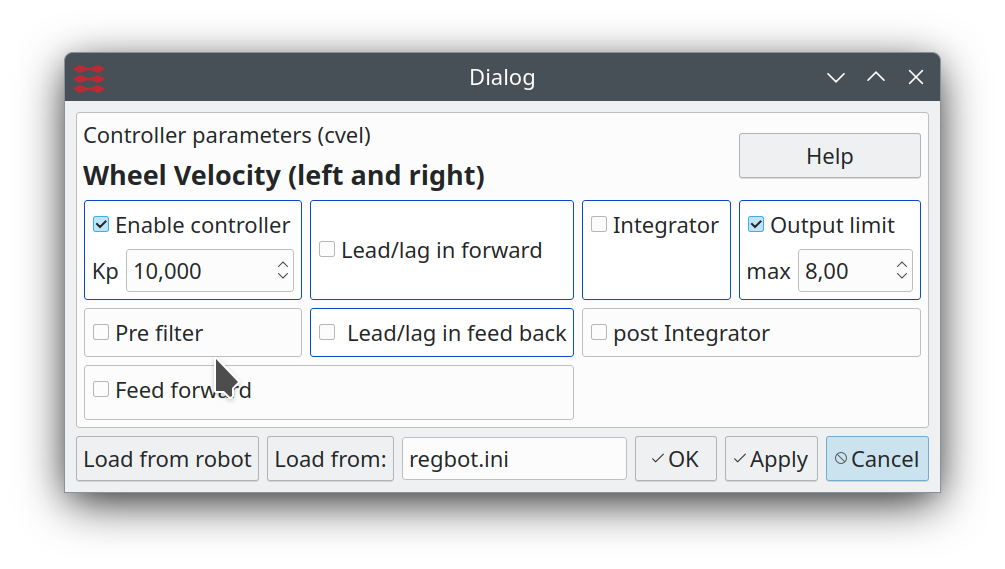Click the regbot.ini filename field

pyautogui.click(x=514, y=459)
